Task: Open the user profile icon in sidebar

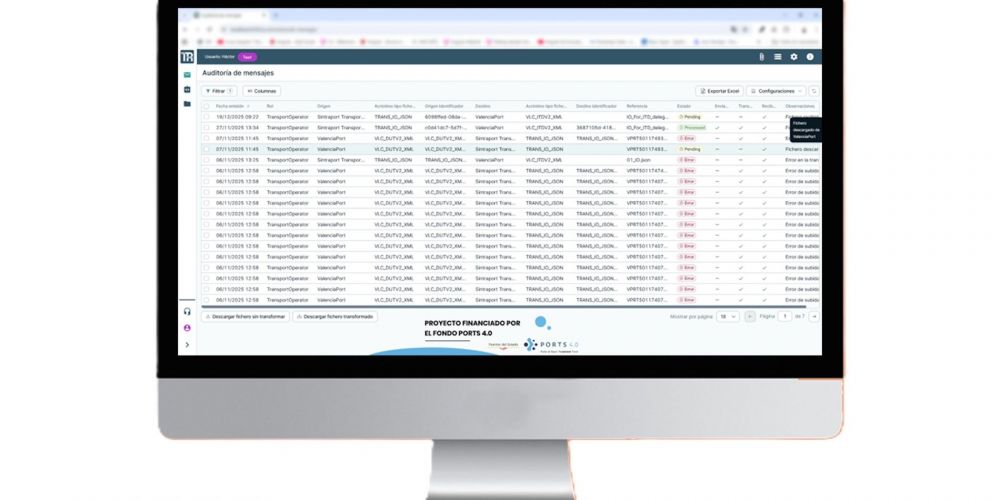Action: pos(187,328)
